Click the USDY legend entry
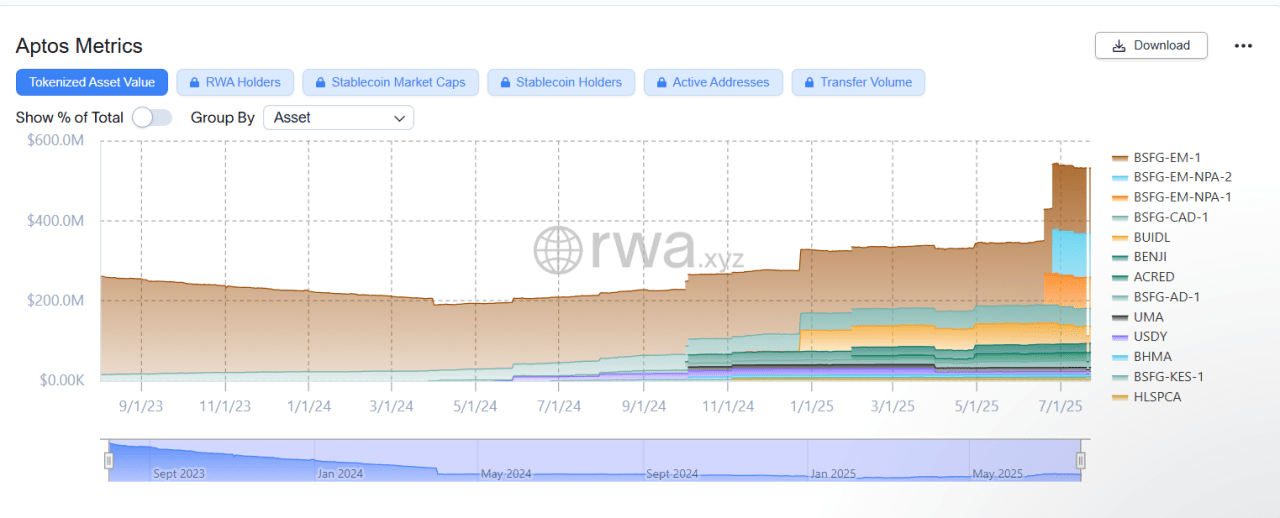Image resolution: width=1280 pixels, height=518 pixels. 1150,337
